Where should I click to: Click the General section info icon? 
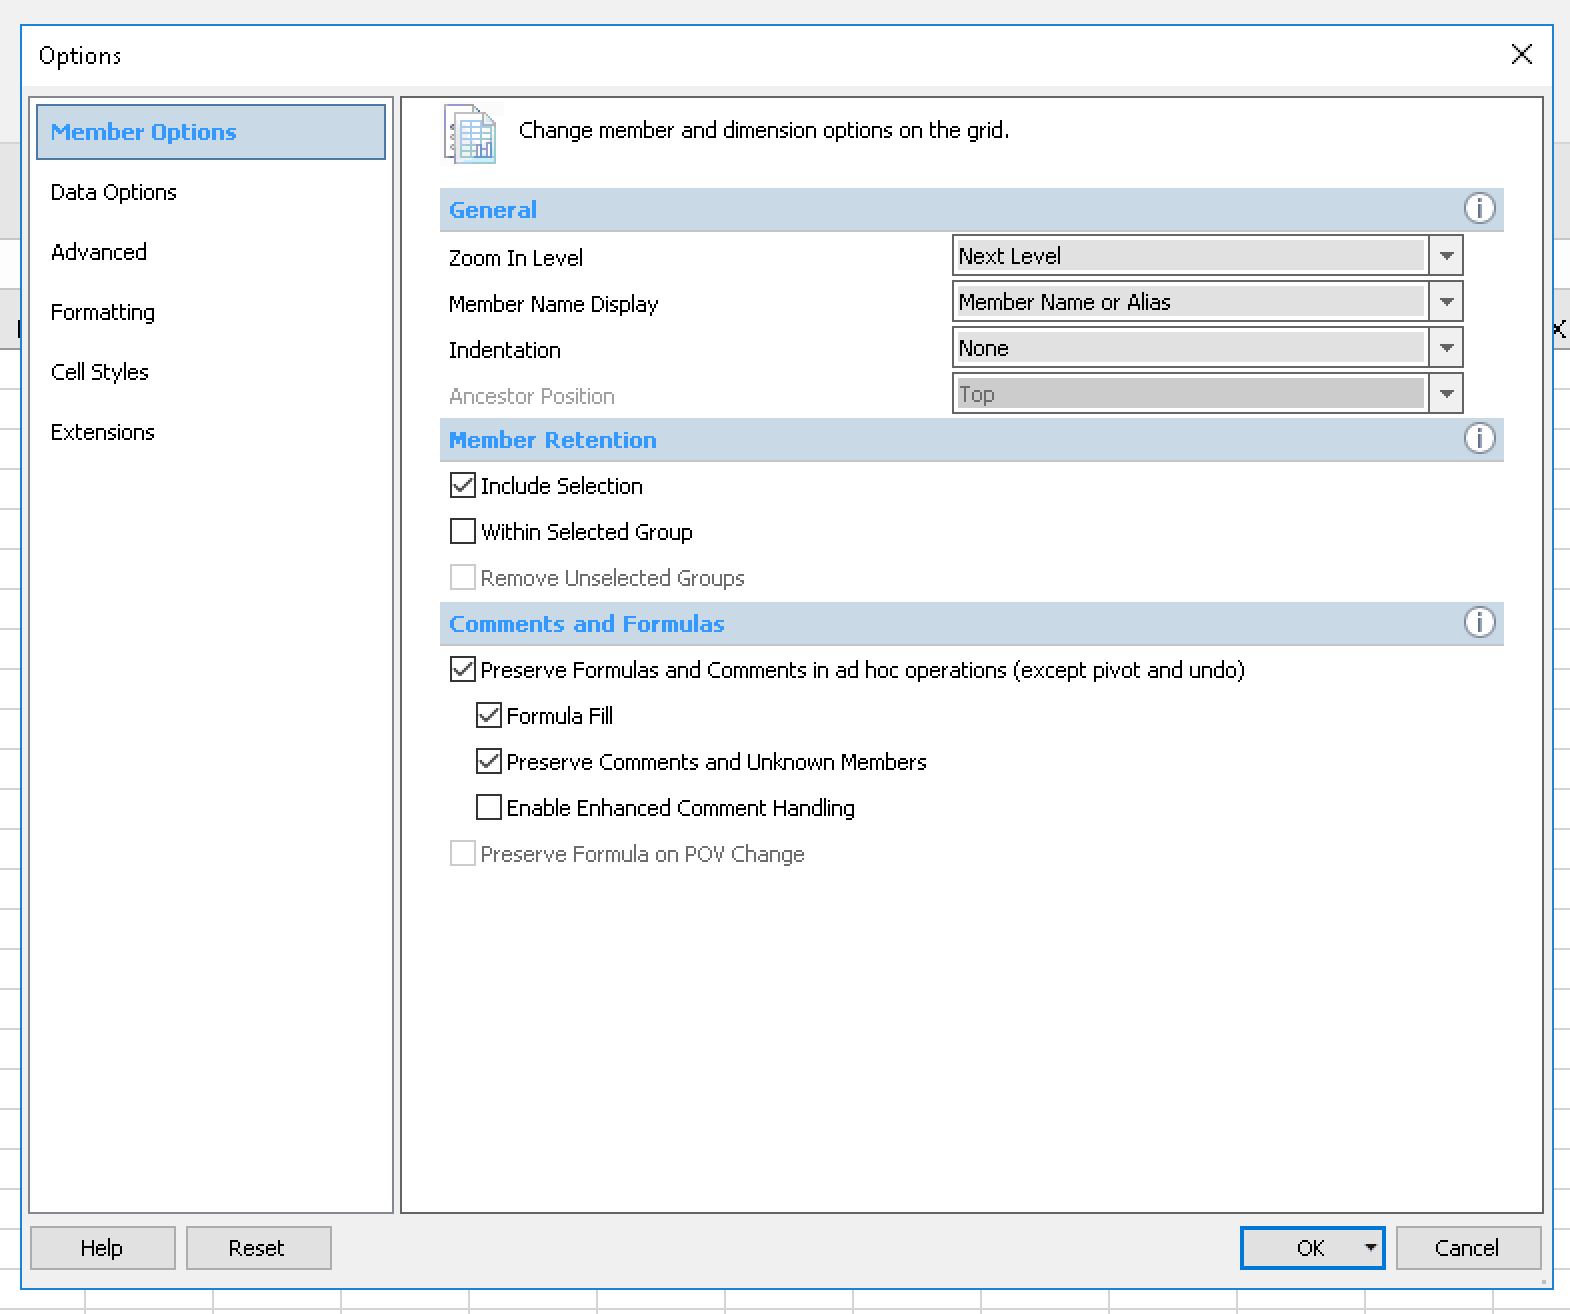tap(1479, 208)
